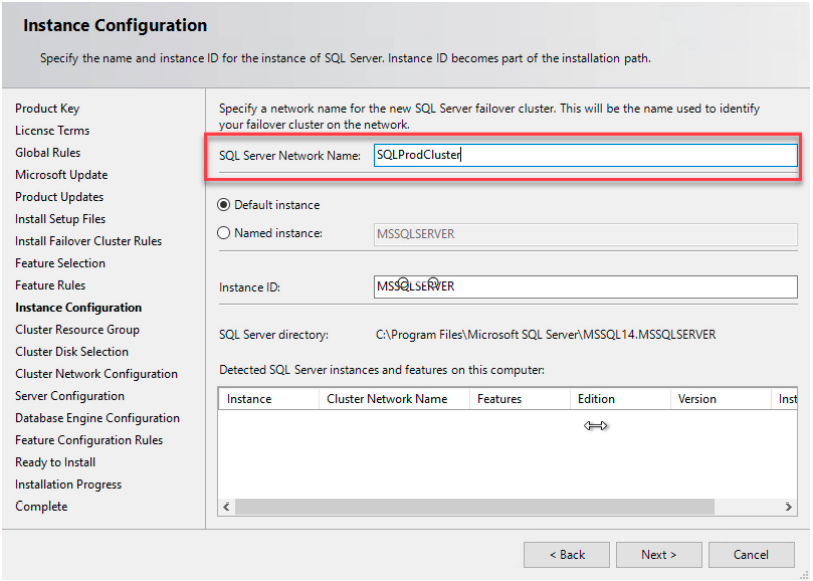
Task: Open the Feature Selection step
Action: [60, 263]
